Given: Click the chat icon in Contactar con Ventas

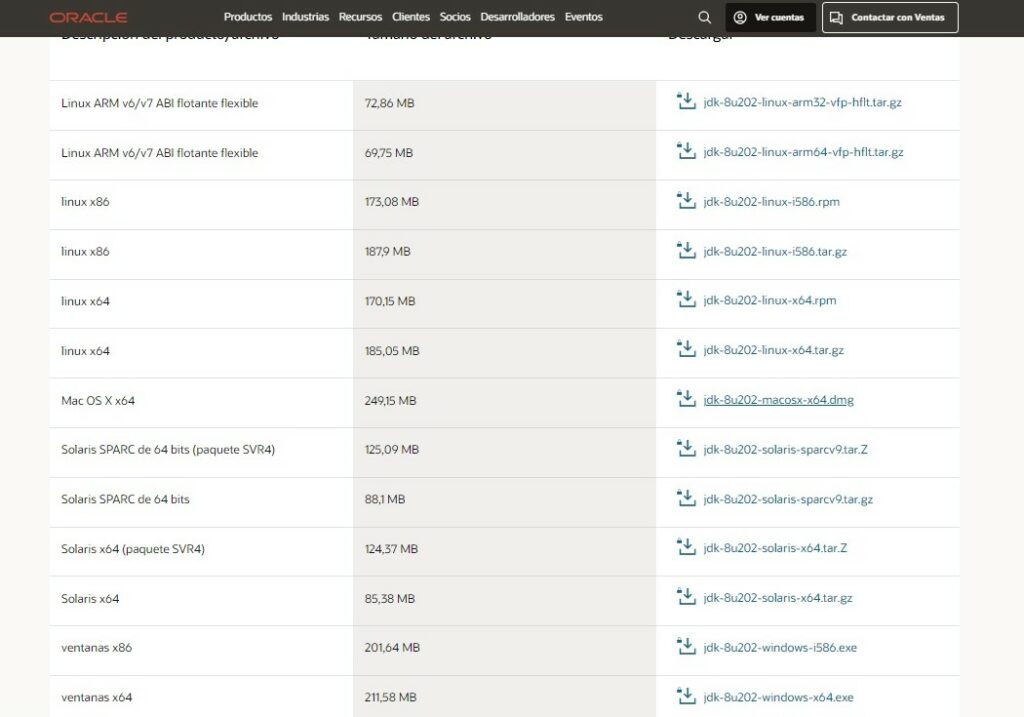Looking at the screenshot, I should pos(837,18).
